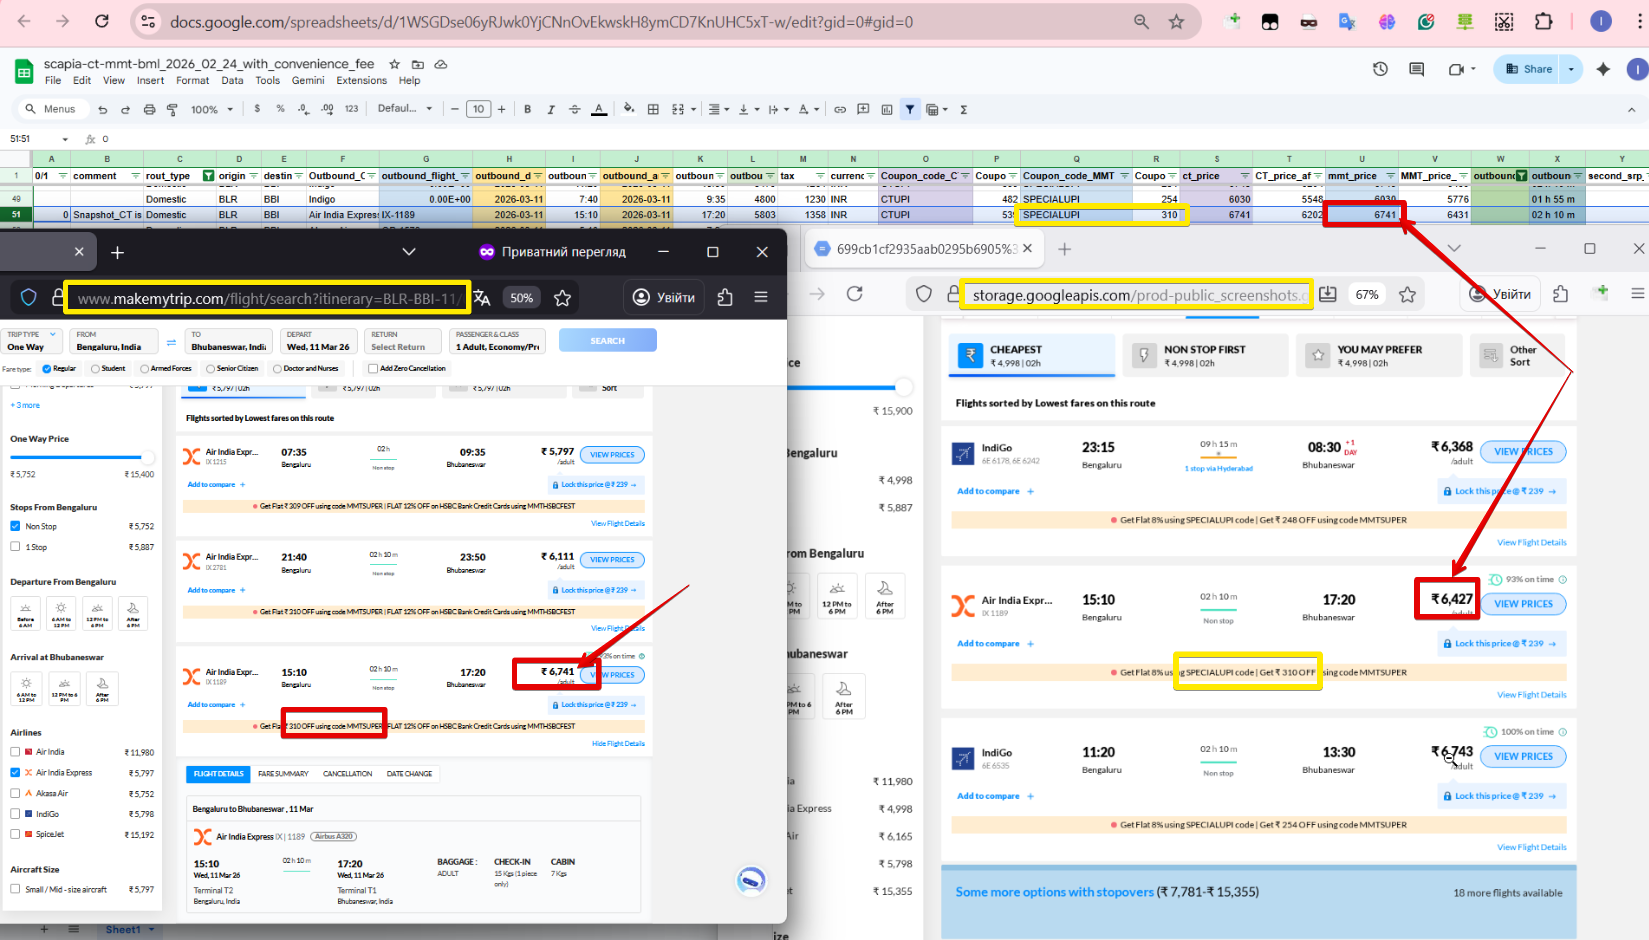The image size is (1649, 940).
Task: View prices for 07:35 flight
Action: click(x=612, y=455)
